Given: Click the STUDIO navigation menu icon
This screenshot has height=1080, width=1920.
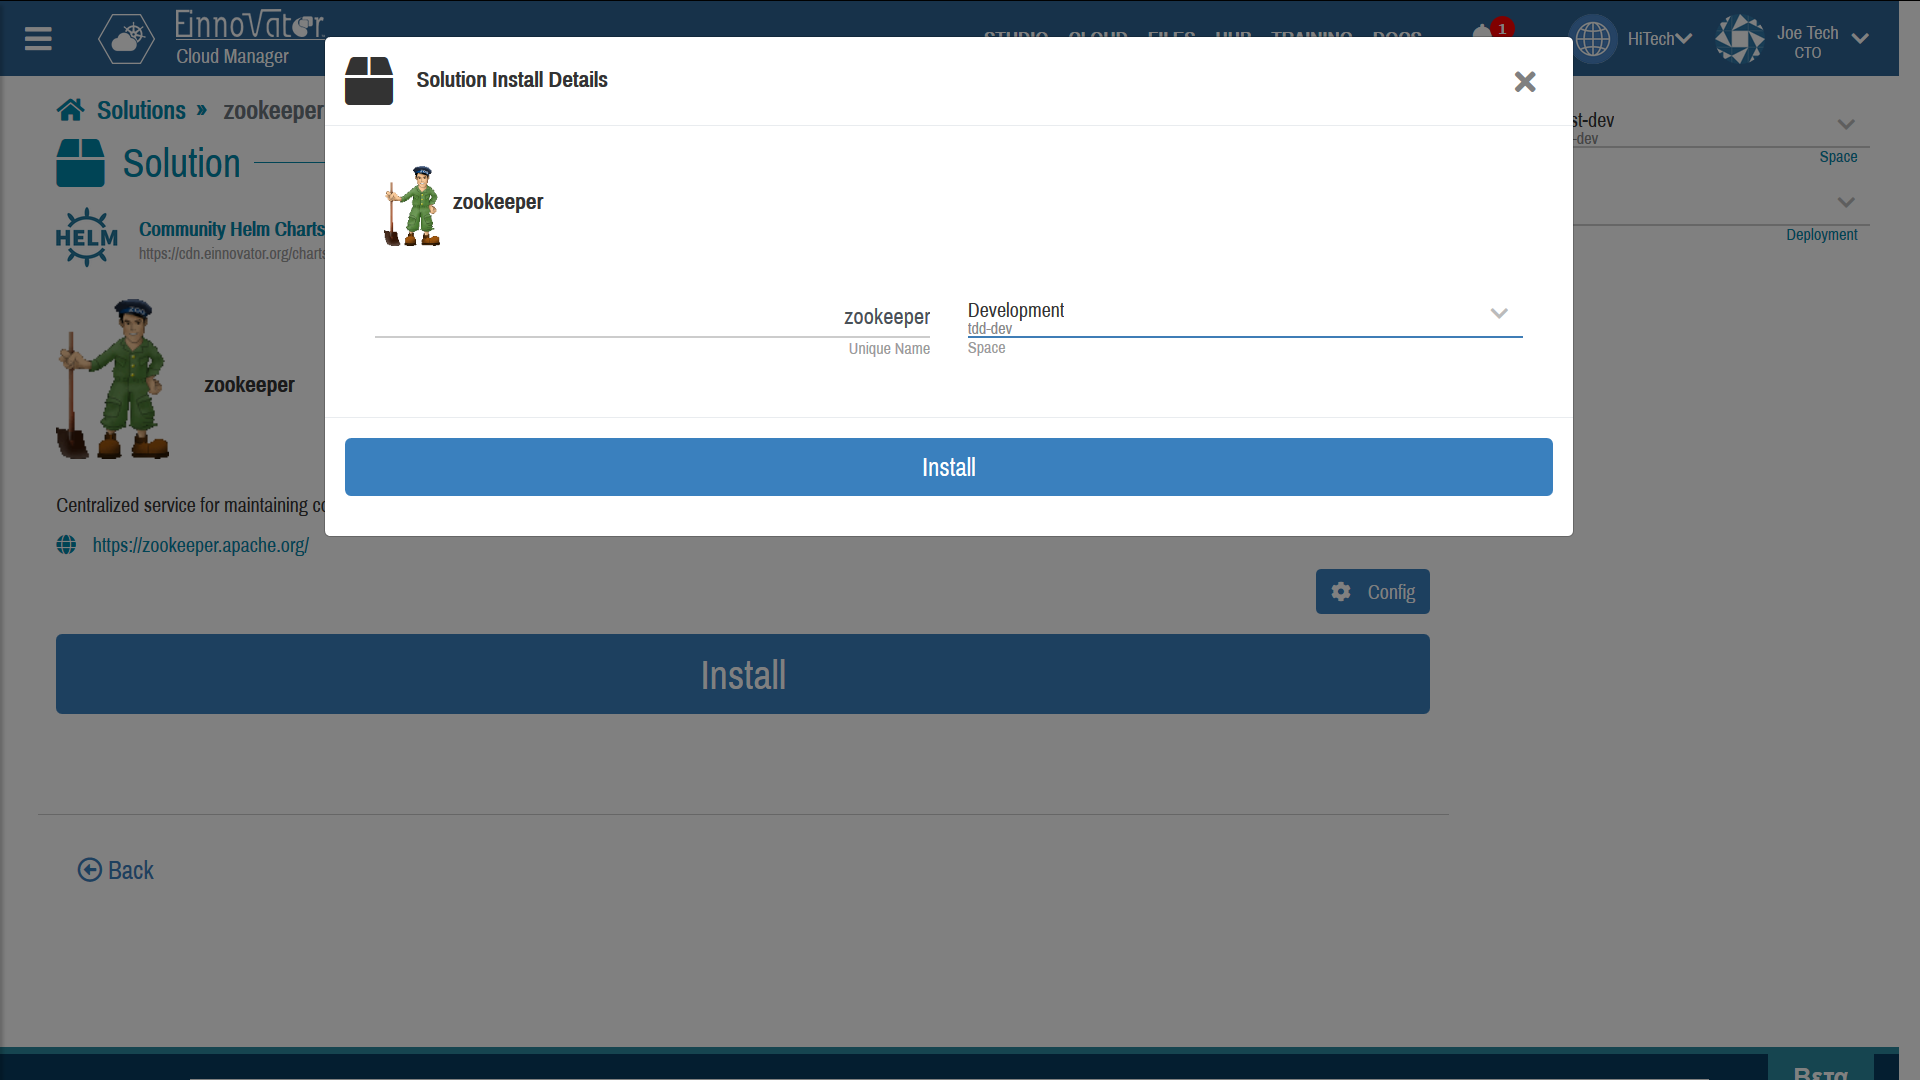Looking at the screenshot, I should click(x=1015, y=37).
